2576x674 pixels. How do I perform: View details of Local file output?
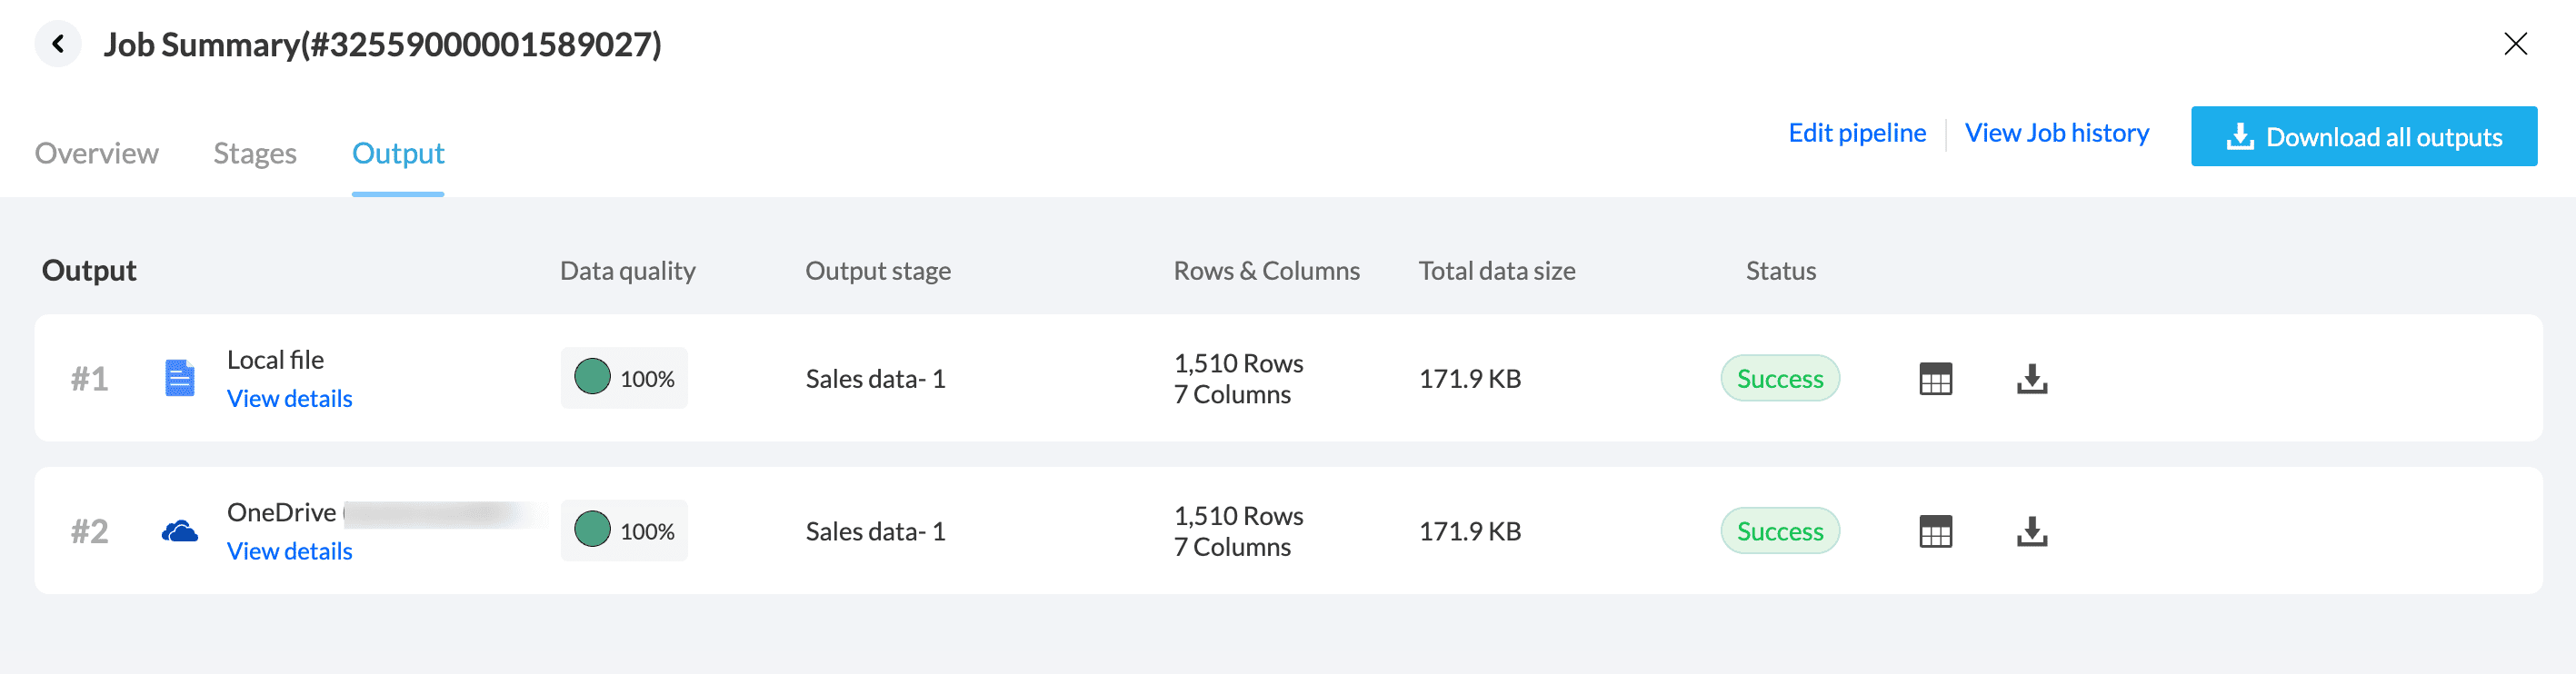[x=289, y=399]
